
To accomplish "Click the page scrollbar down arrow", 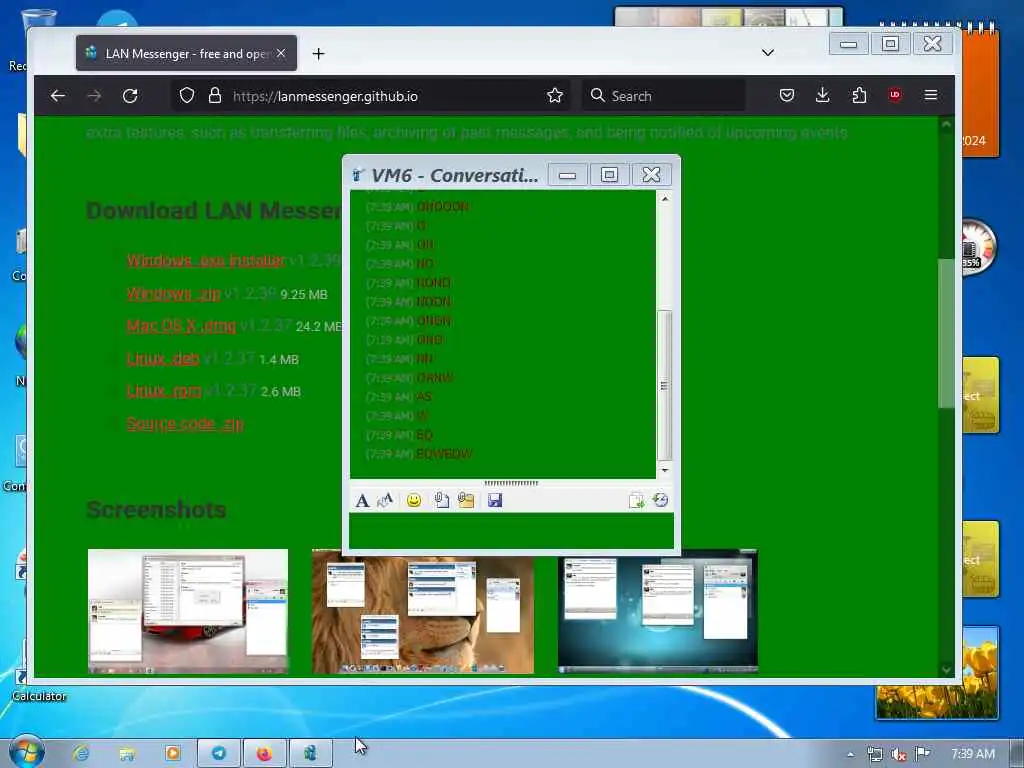I will [946, 669].
